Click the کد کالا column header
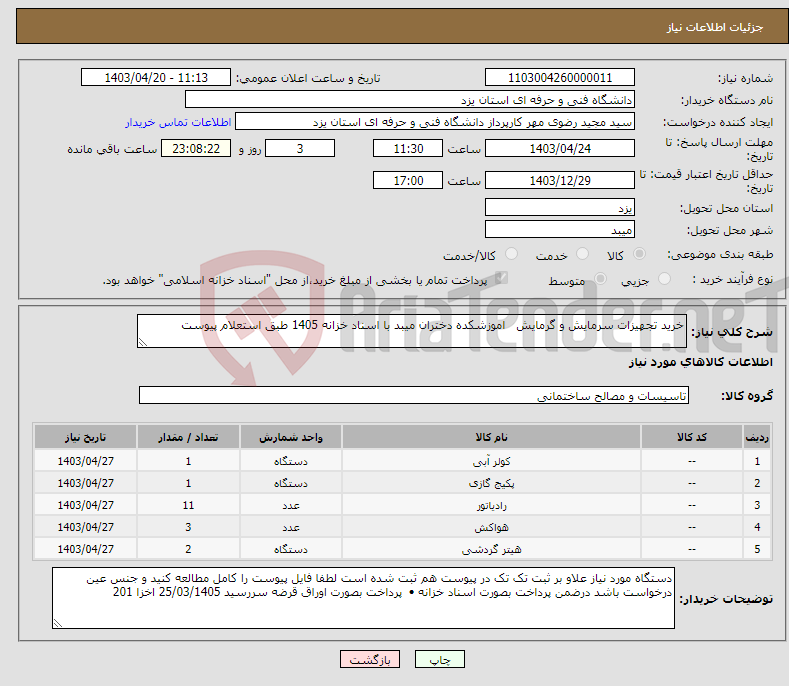The height and width of the screenshot is (686, 789). pyautogui.click(x=691, y=437)
